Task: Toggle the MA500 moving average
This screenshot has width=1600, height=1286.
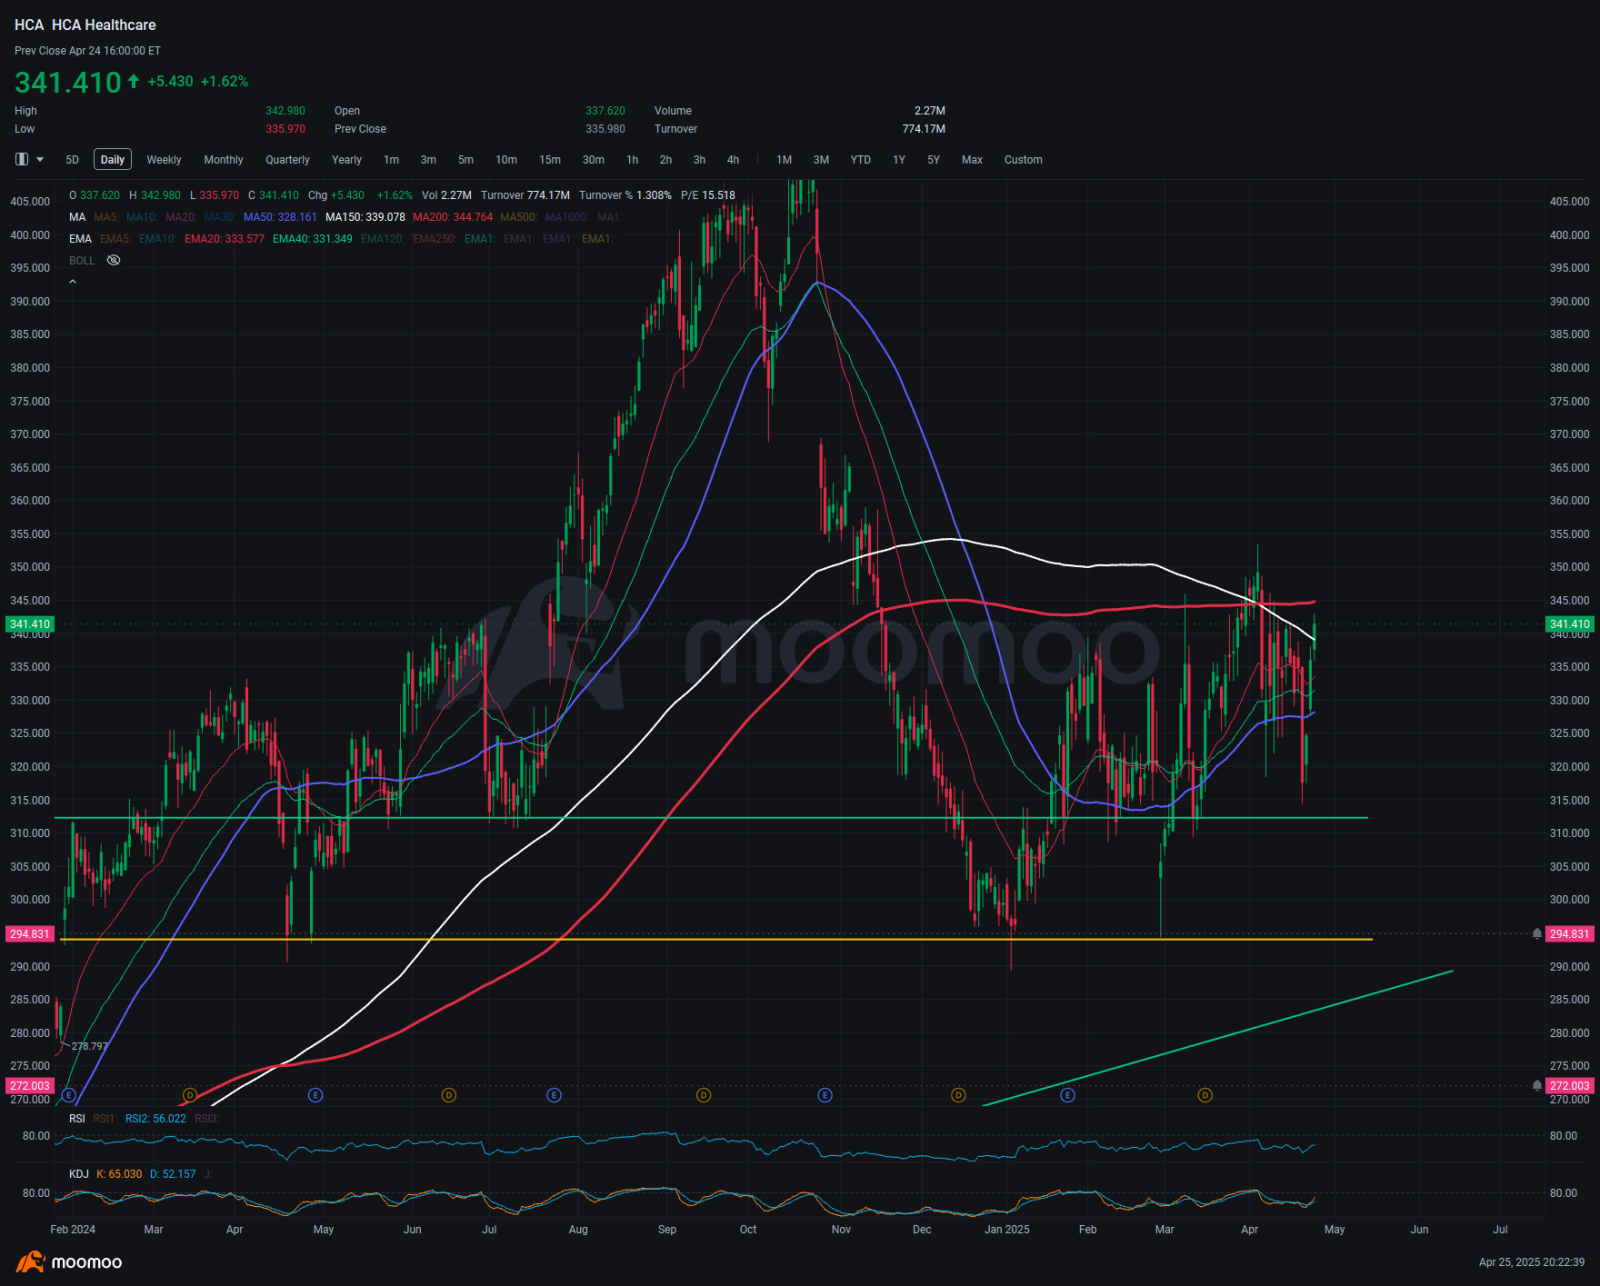Action: click(x=518, y=217)
